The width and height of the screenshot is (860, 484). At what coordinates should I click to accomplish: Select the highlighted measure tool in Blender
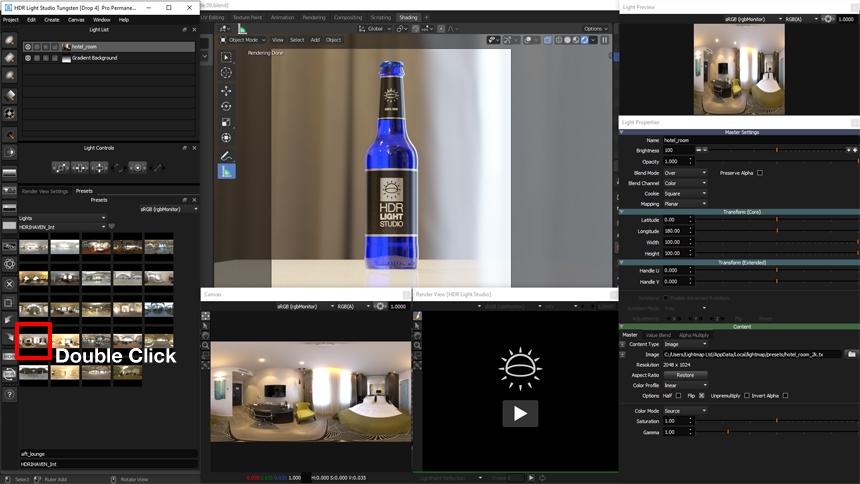click(x=227, y=172)
